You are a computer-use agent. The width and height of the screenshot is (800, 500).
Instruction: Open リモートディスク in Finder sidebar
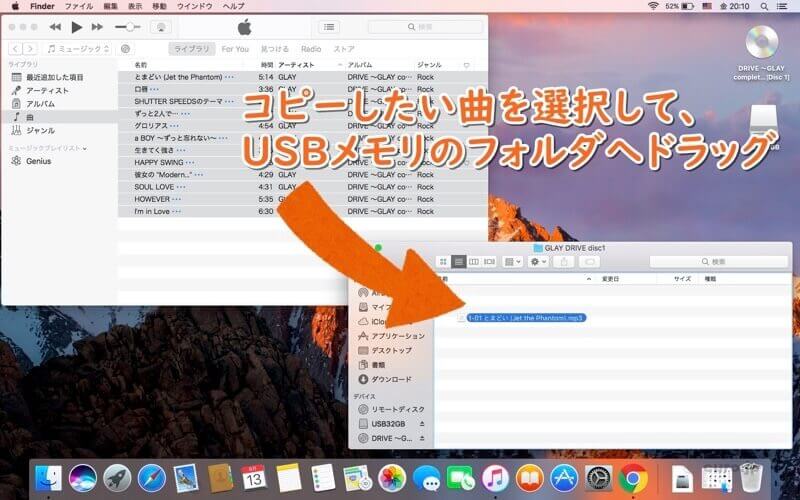tap(392, 409)
